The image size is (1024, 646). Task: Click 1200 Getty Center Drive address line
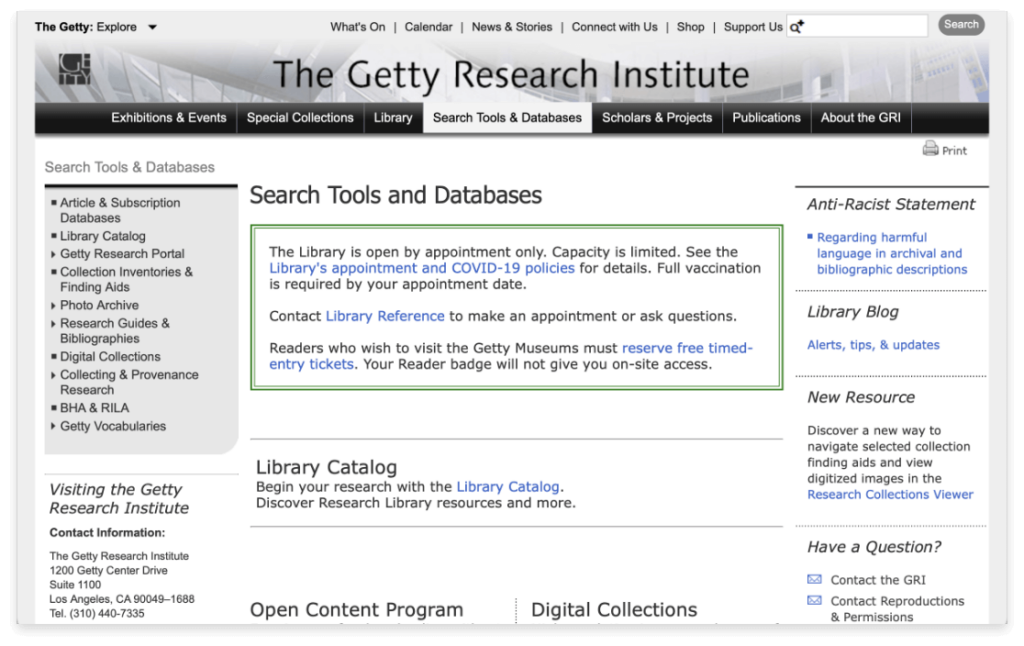(x=108, y=570)
